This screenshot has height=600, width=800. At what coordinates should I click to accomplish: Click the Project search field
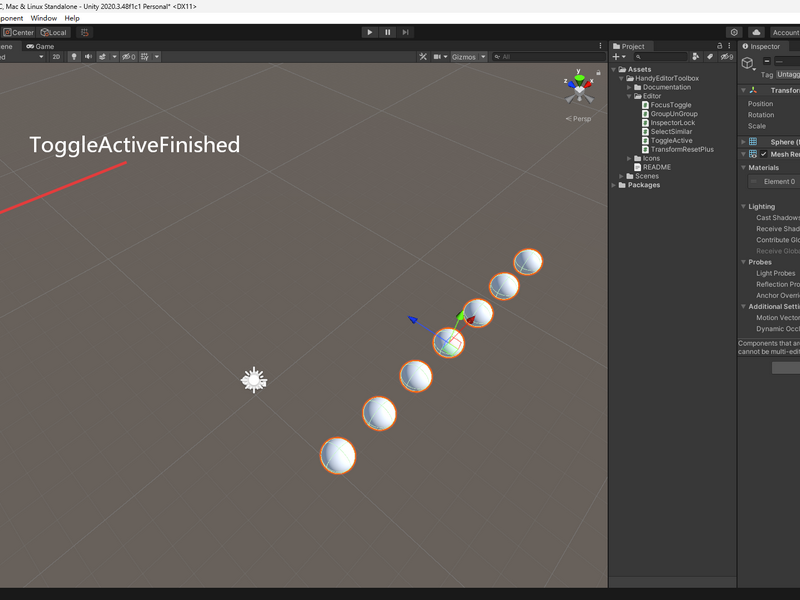coord(660,57)
